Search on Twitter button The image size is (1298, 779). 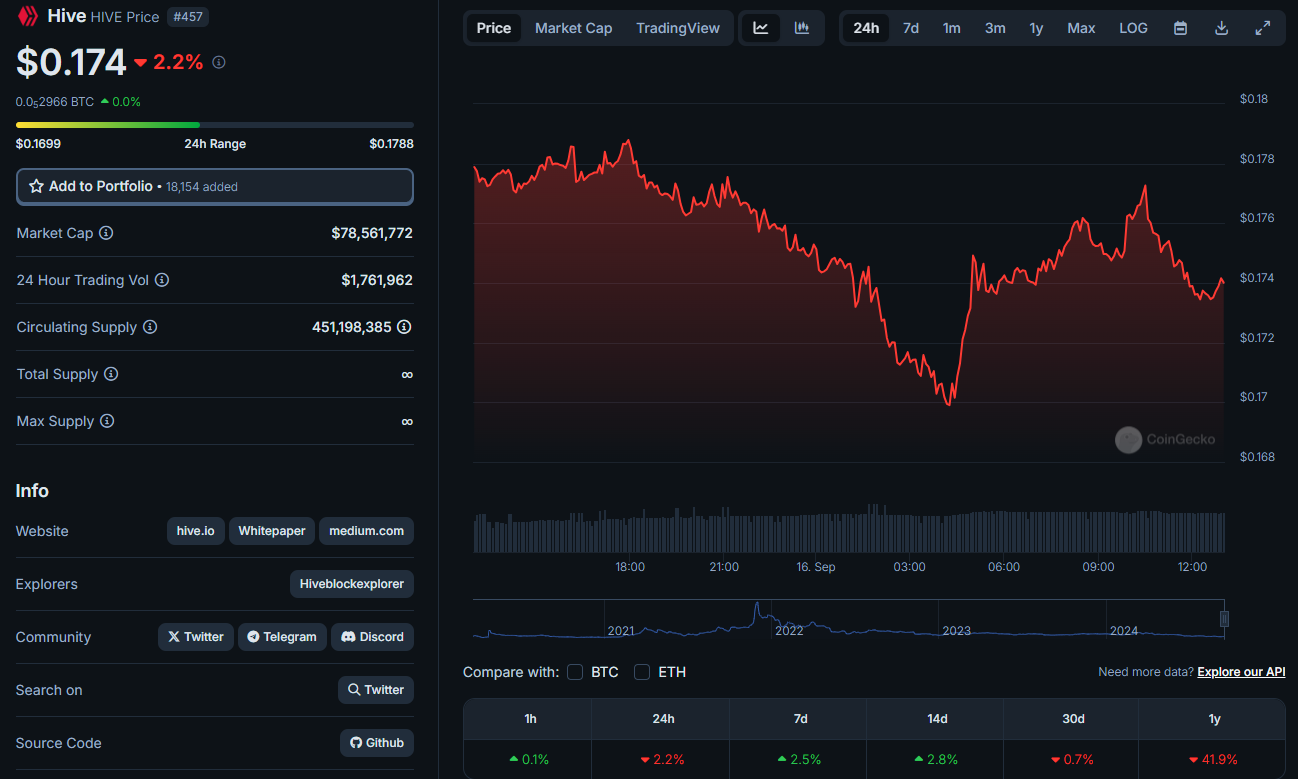point(376,690)
